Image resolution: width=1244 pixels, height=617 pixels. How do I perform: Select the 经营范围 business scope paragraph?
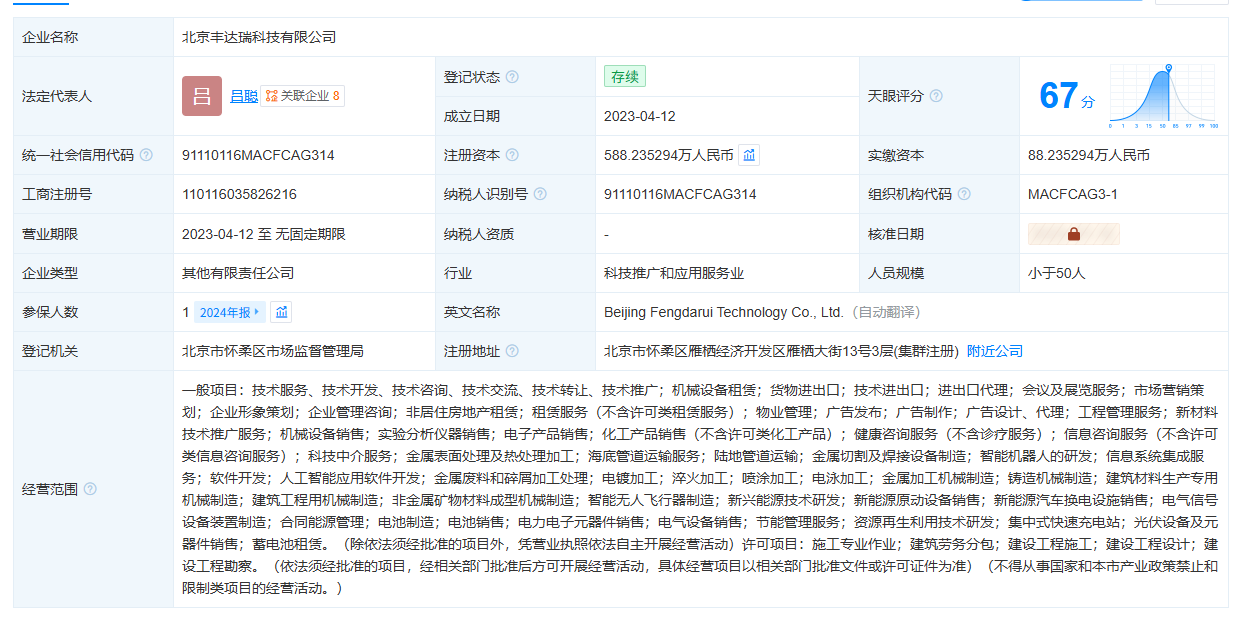click(x=700, y=489)
